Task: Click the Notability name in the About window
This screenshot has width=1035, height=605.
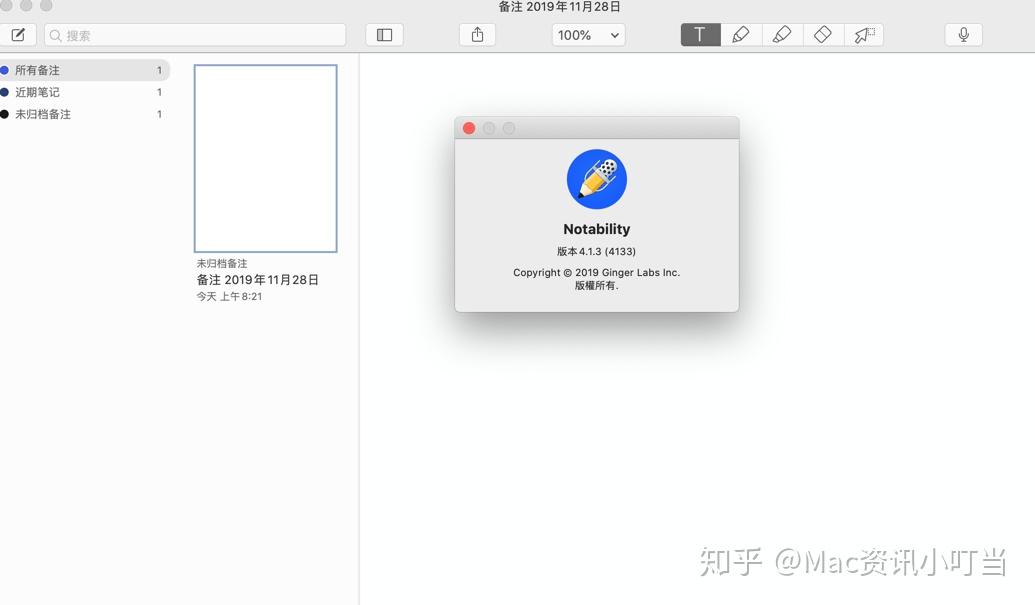Action: pos(596,228)
